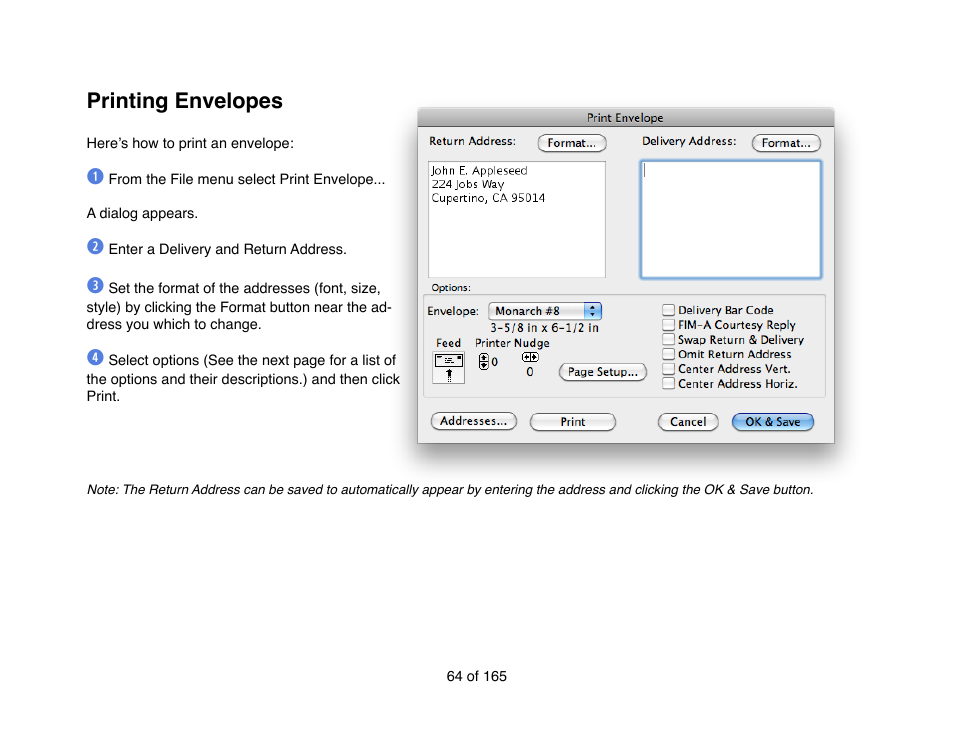Click the envelope Feed orientation icon
Screen dimensions: 954x738
(x=448, y=369)
